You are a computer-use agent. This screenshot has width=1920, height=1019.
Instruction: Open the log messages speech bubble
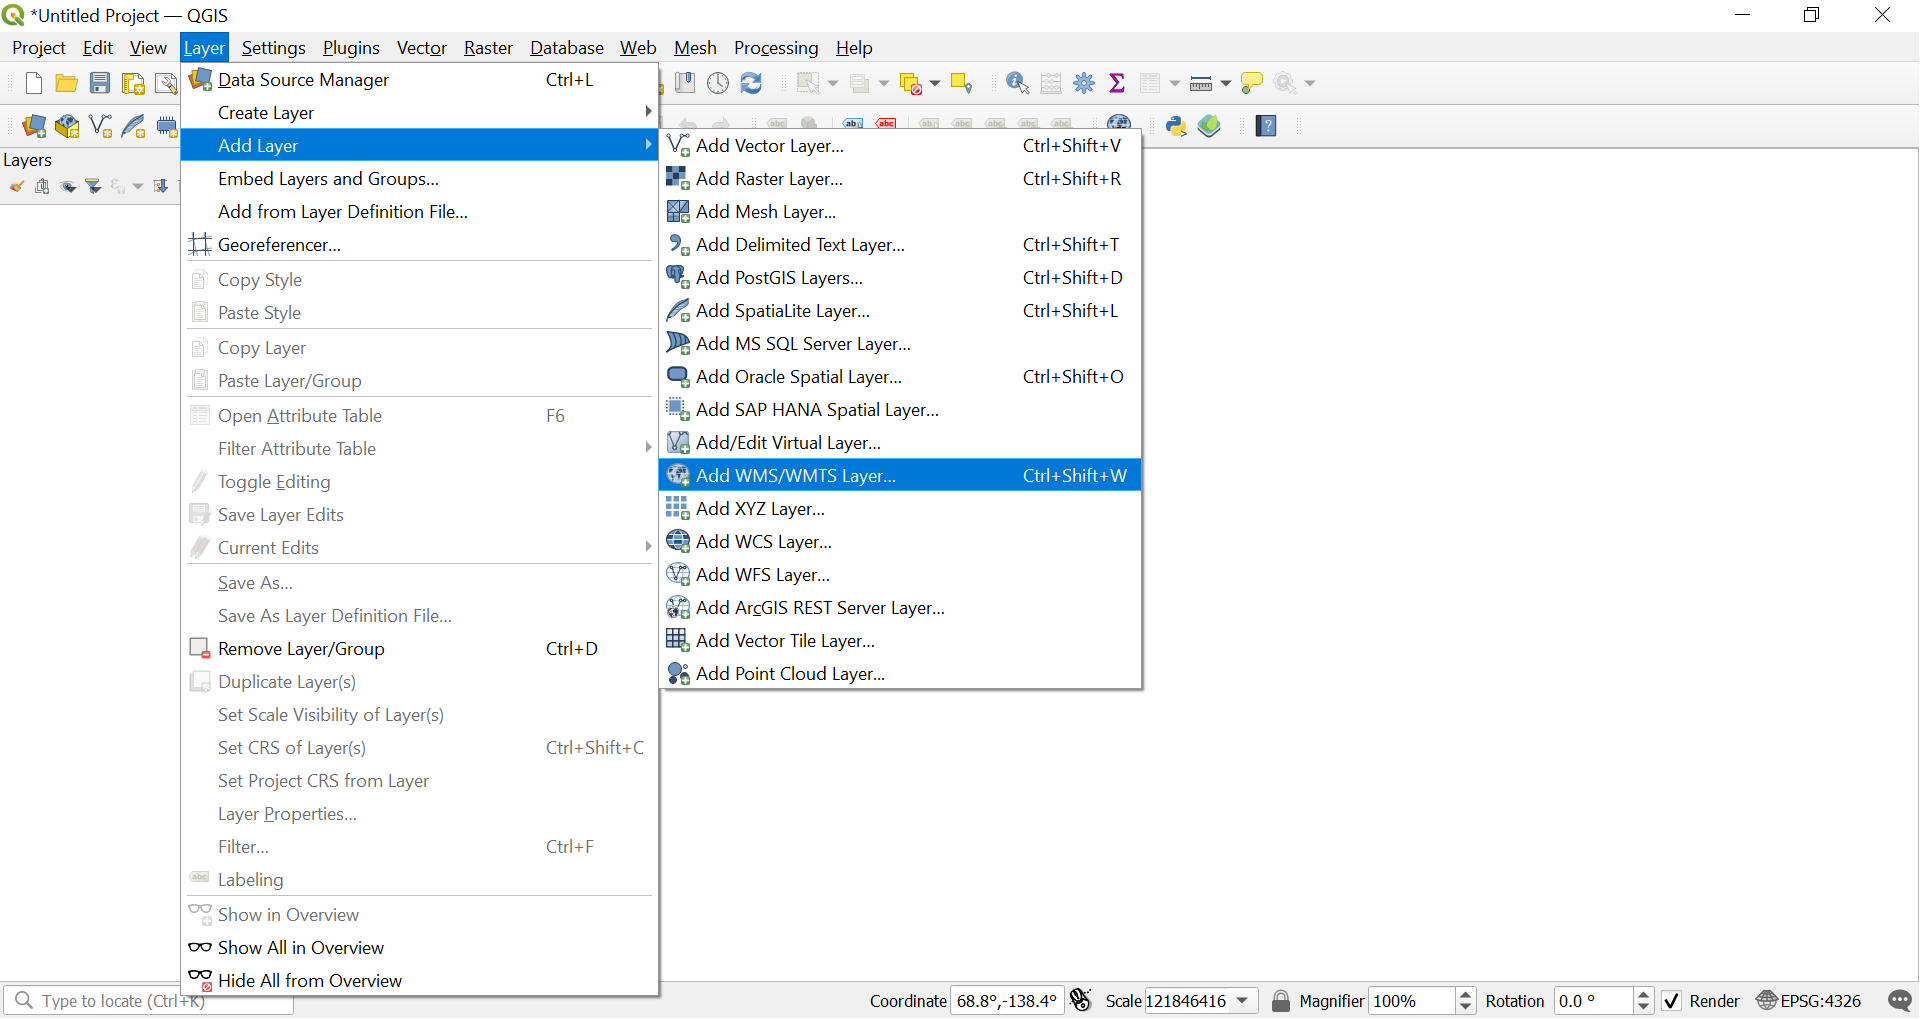[x=1899, y=1001]
